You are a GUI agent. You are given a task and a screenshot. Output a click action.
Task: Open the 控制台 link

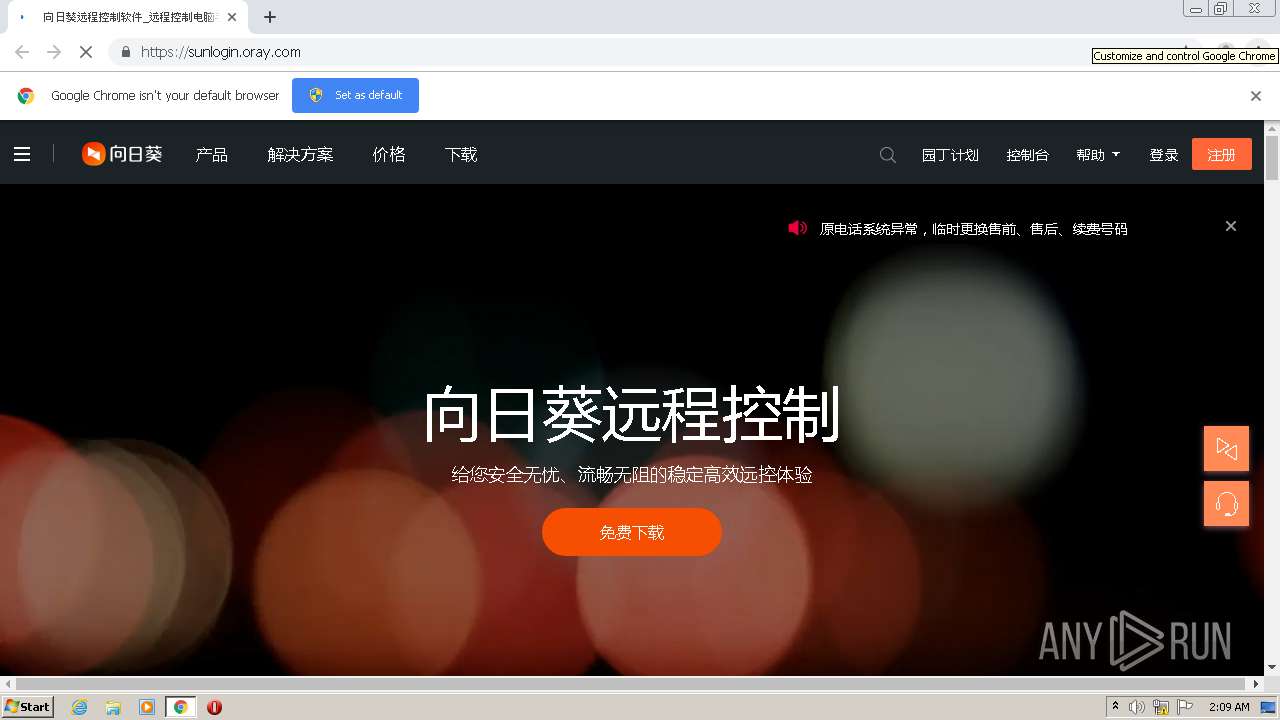tap(1027, 155)
